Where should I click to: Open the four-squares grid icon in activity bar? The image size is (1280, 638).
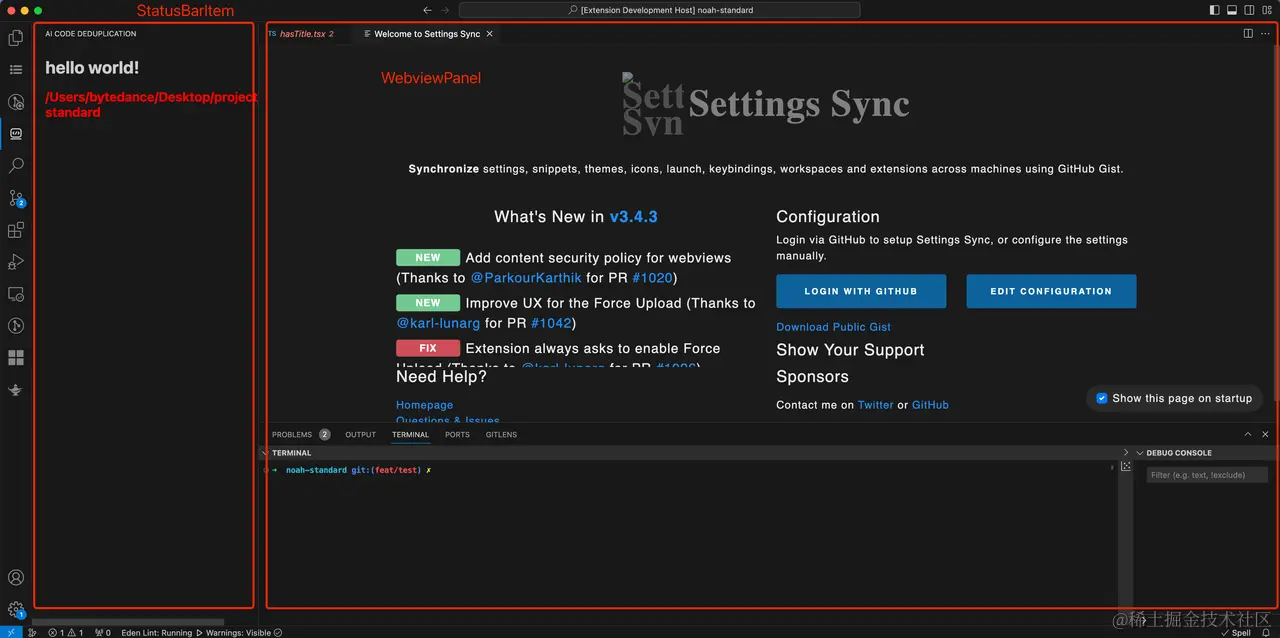pos(15,358)
